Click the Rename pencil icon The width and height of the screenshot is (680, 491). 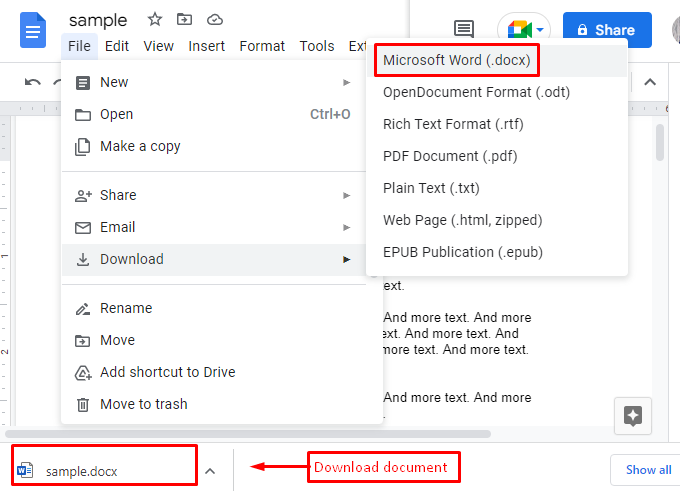pos(83,309)
